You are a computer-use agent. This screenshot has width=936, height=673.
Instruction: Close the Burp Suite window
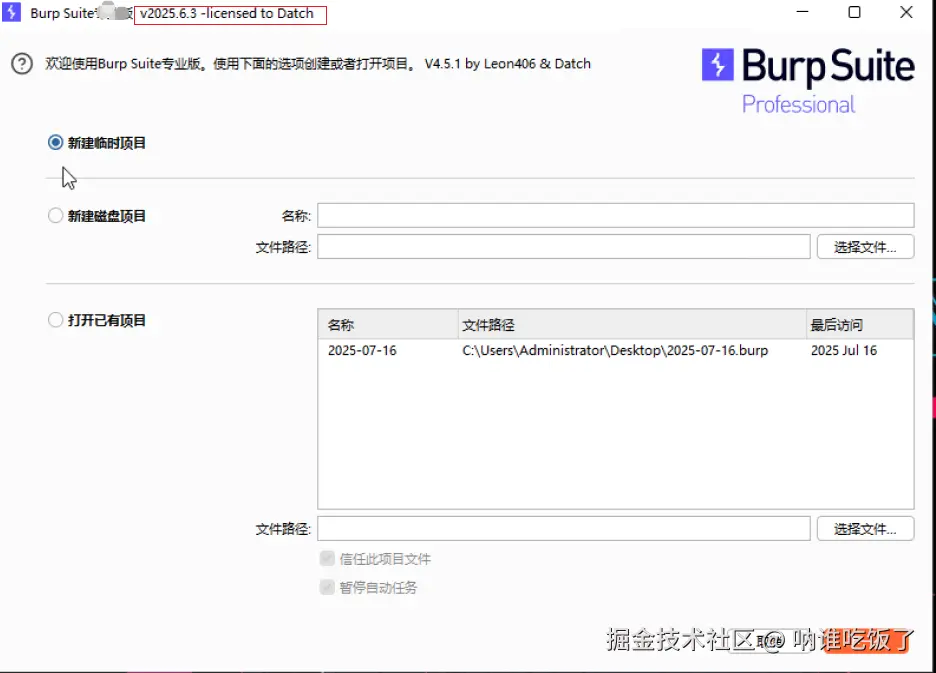(x=906, y=12)
